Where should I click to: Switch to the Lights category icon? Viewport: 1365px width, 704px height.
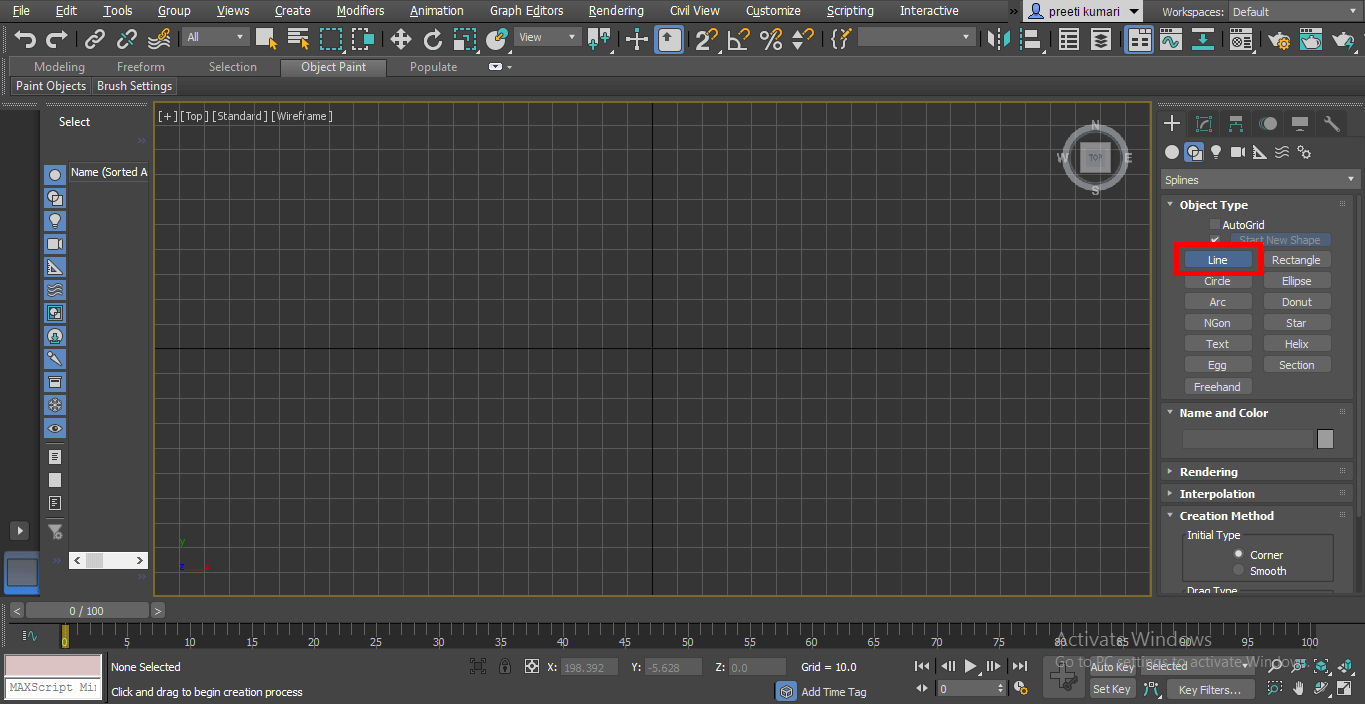pos(1216,152)
